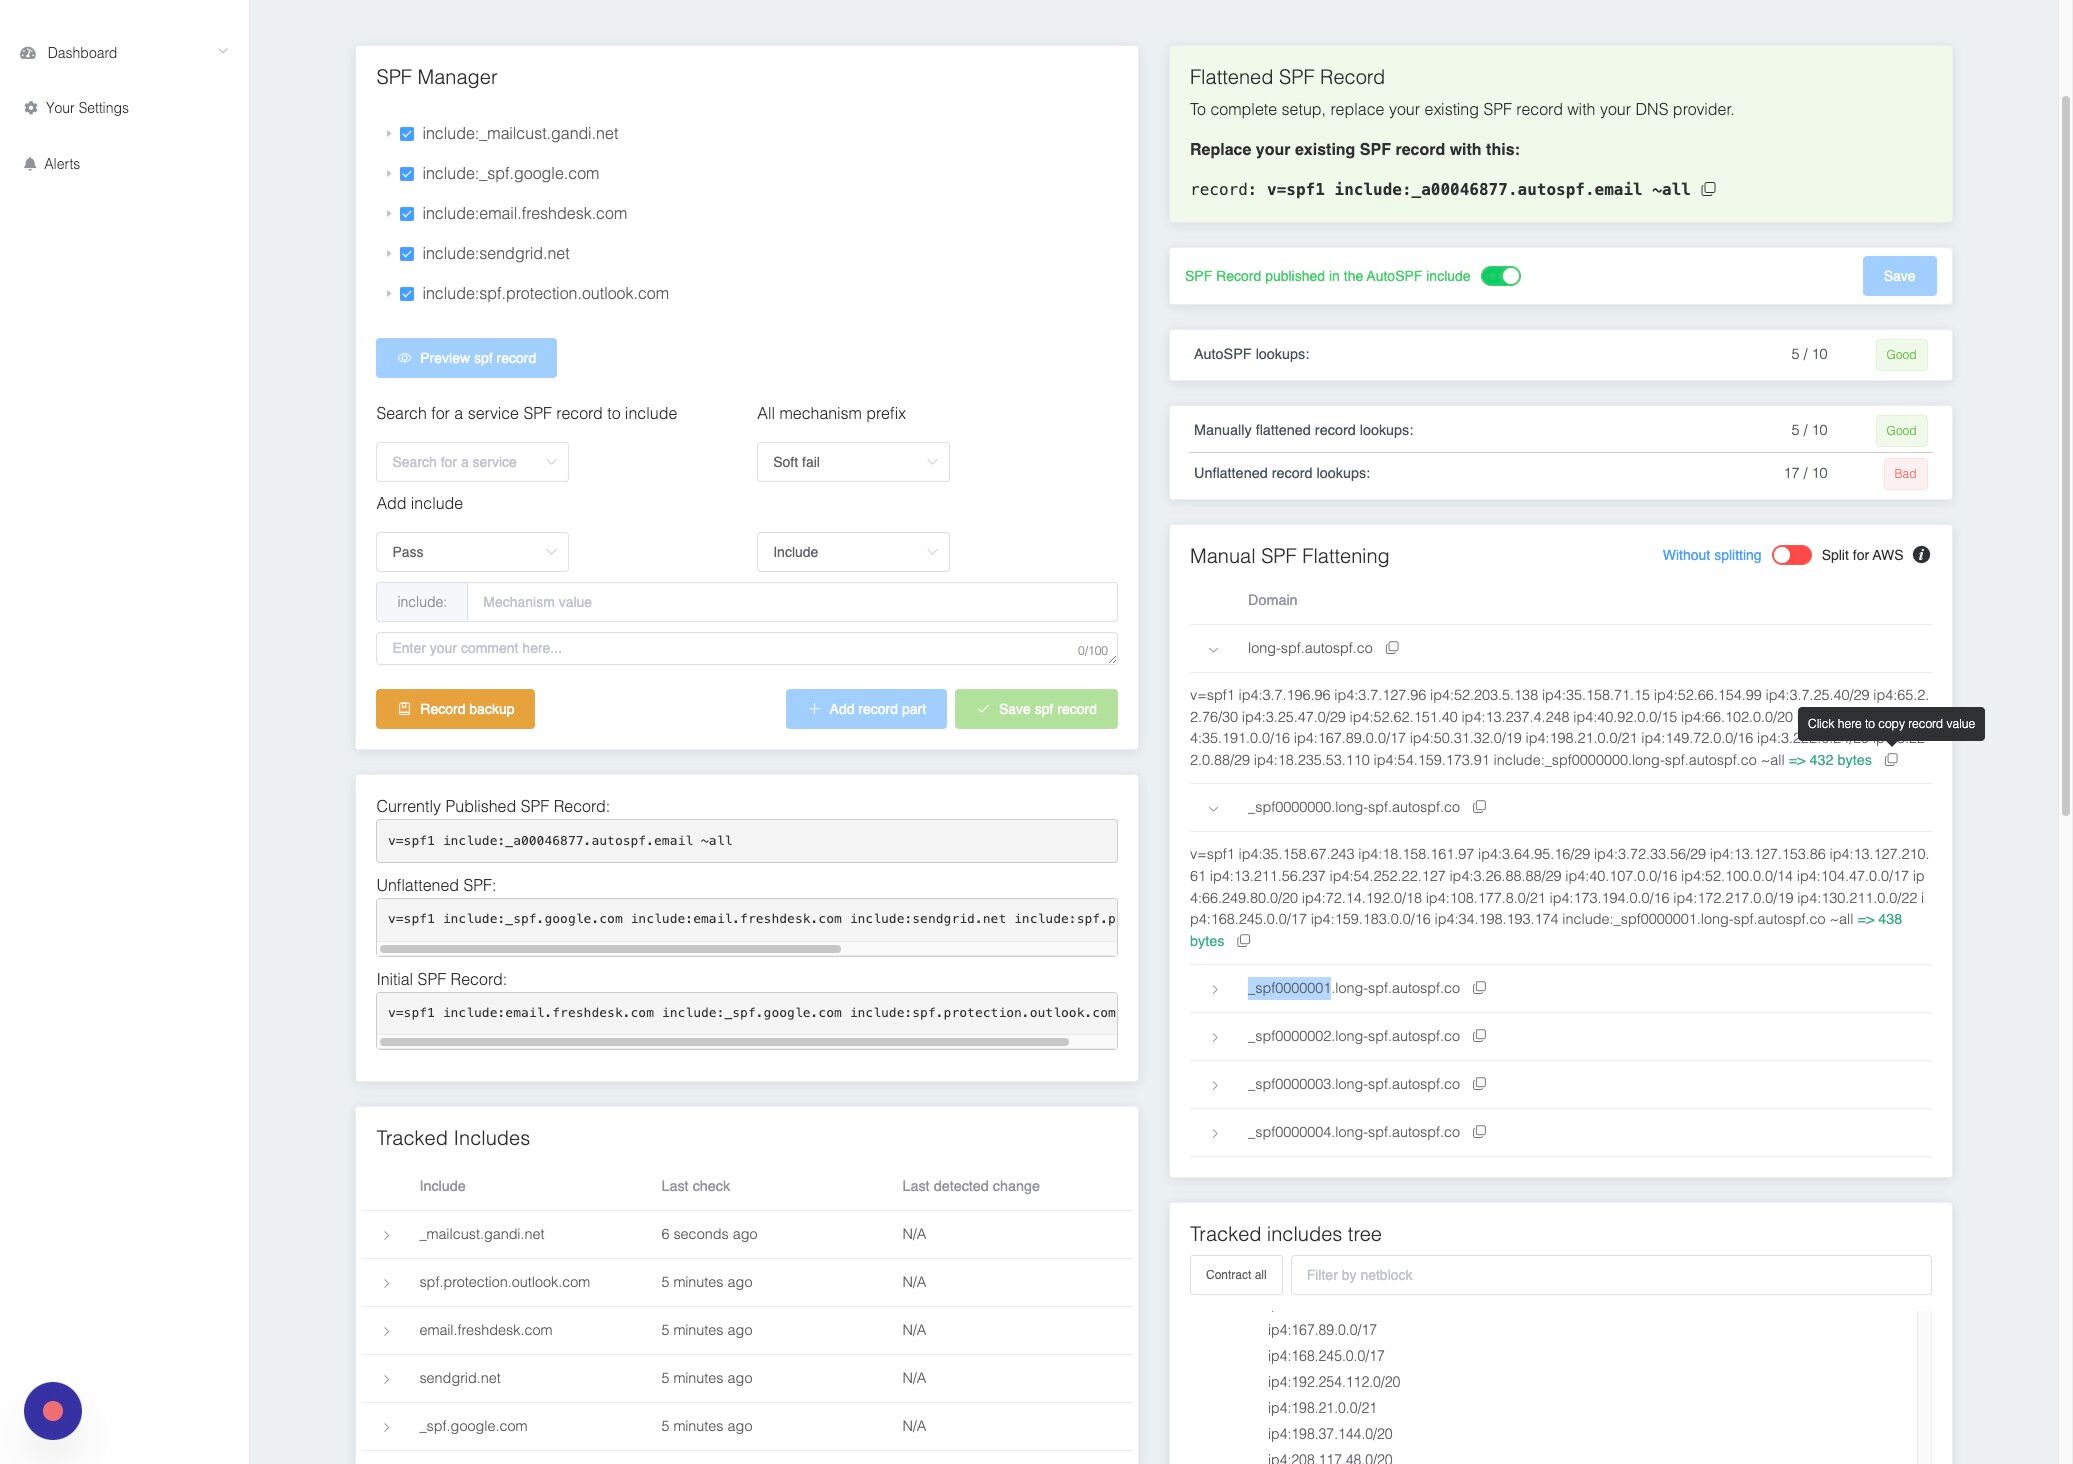Click Currently Published SPF Record field

pyautogui.click(x=747, y=841)
